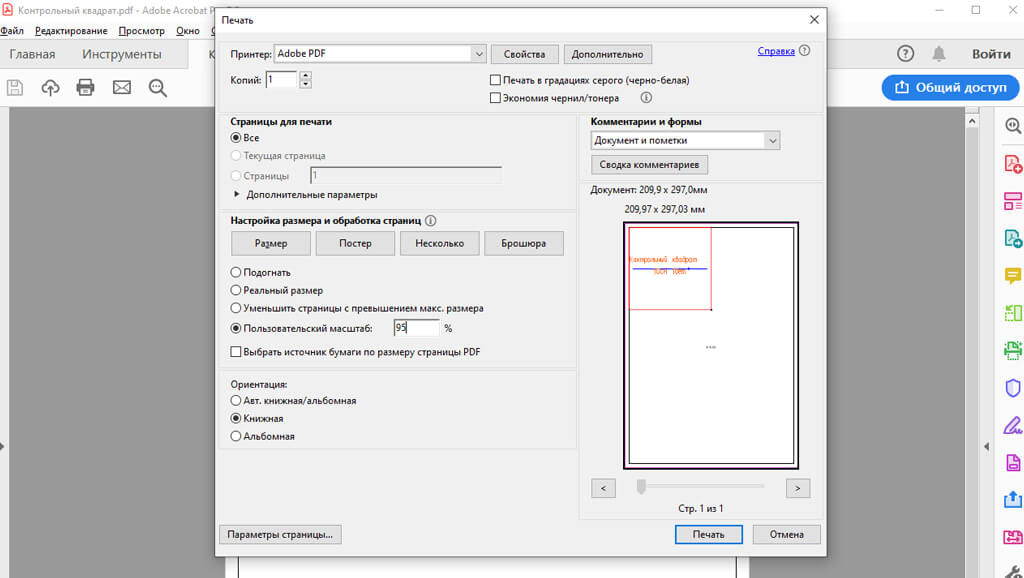The height and width of the screenshot is (578, 1024).
Task: Select the Альбомная orientation radio button
Action: click(236, 436)
